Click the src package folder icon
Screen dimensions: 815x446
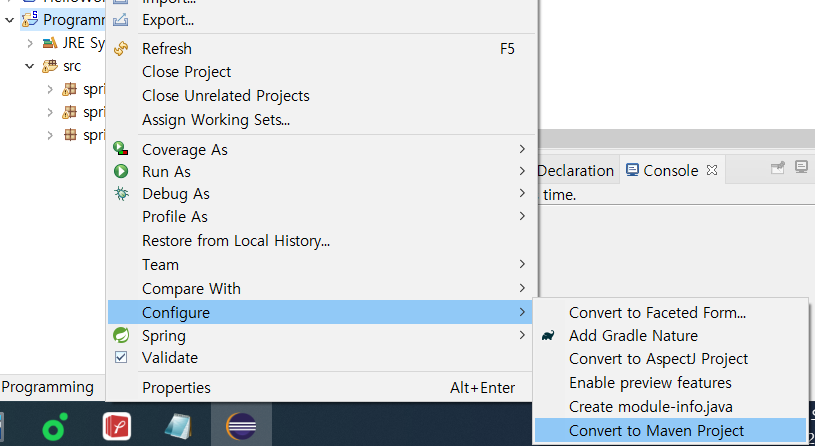click(x=50, y=66)
